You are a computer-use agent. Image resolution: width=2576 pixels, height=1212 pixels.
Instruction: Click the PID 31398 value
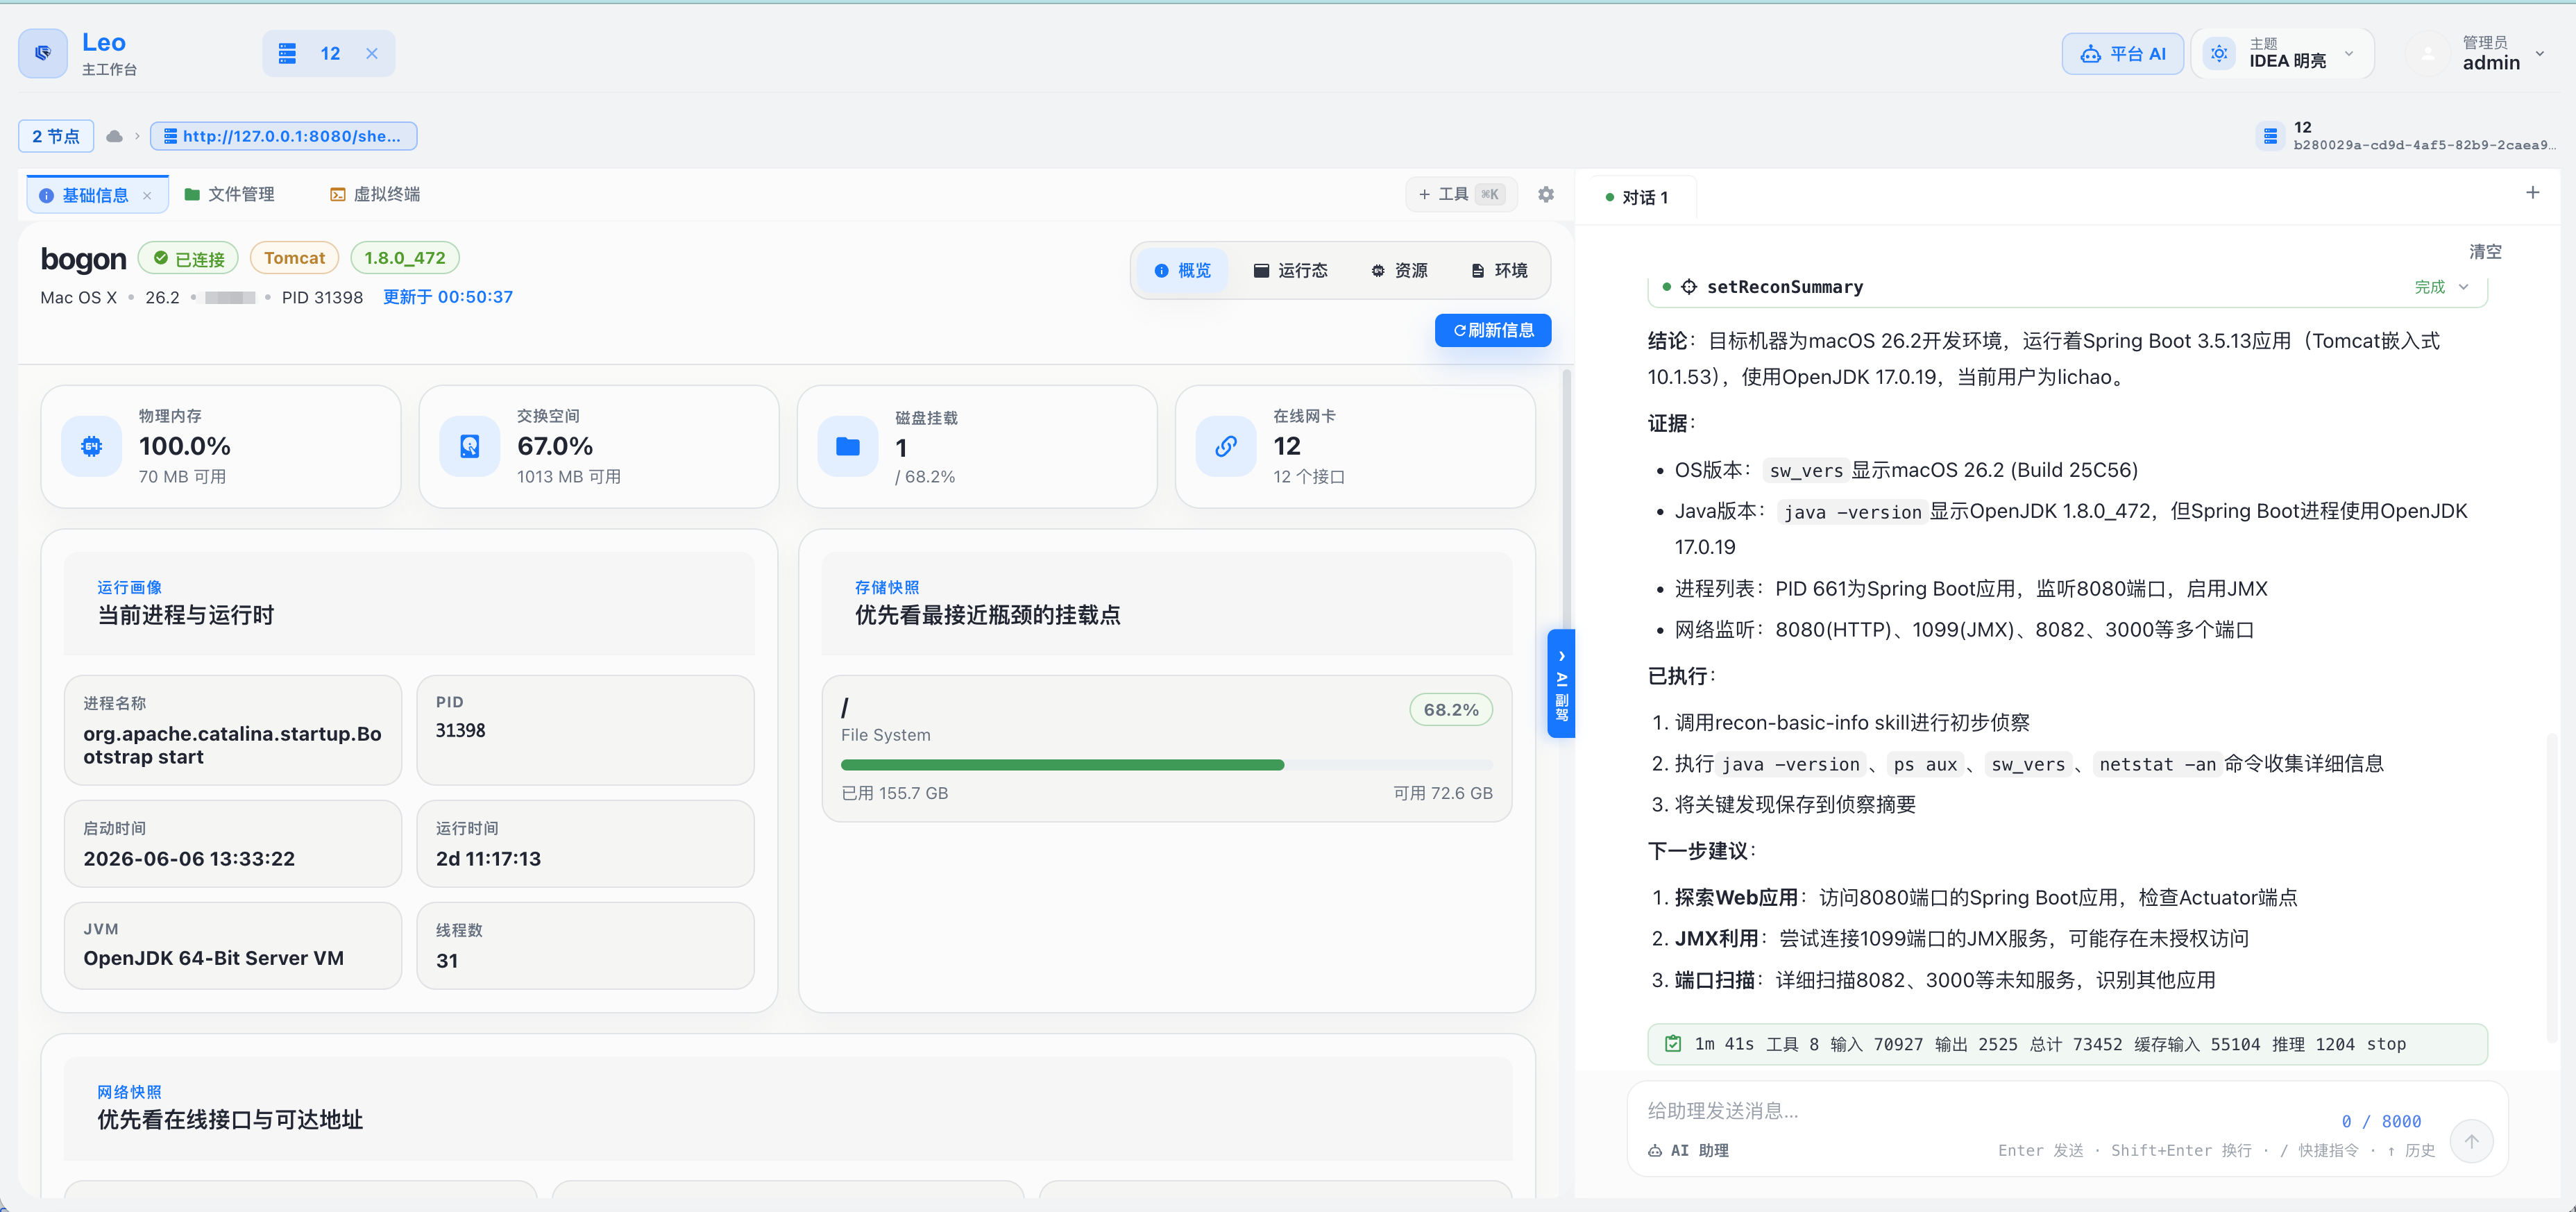[460, 731]
